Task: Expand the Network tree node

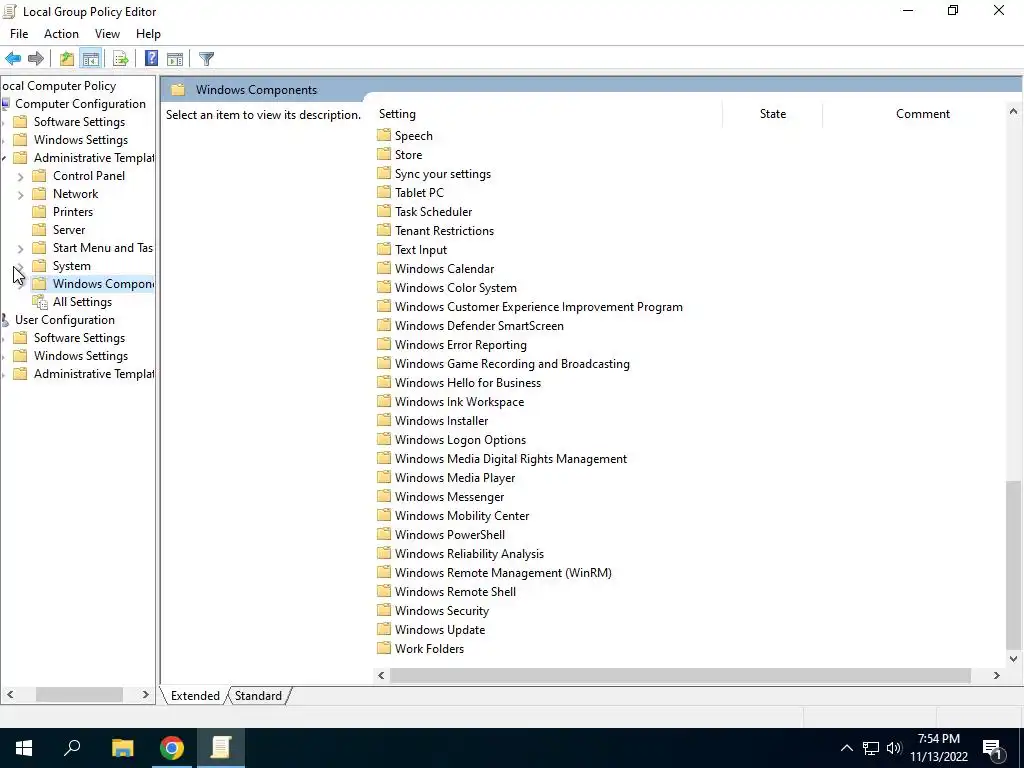Action: [20, 195]
